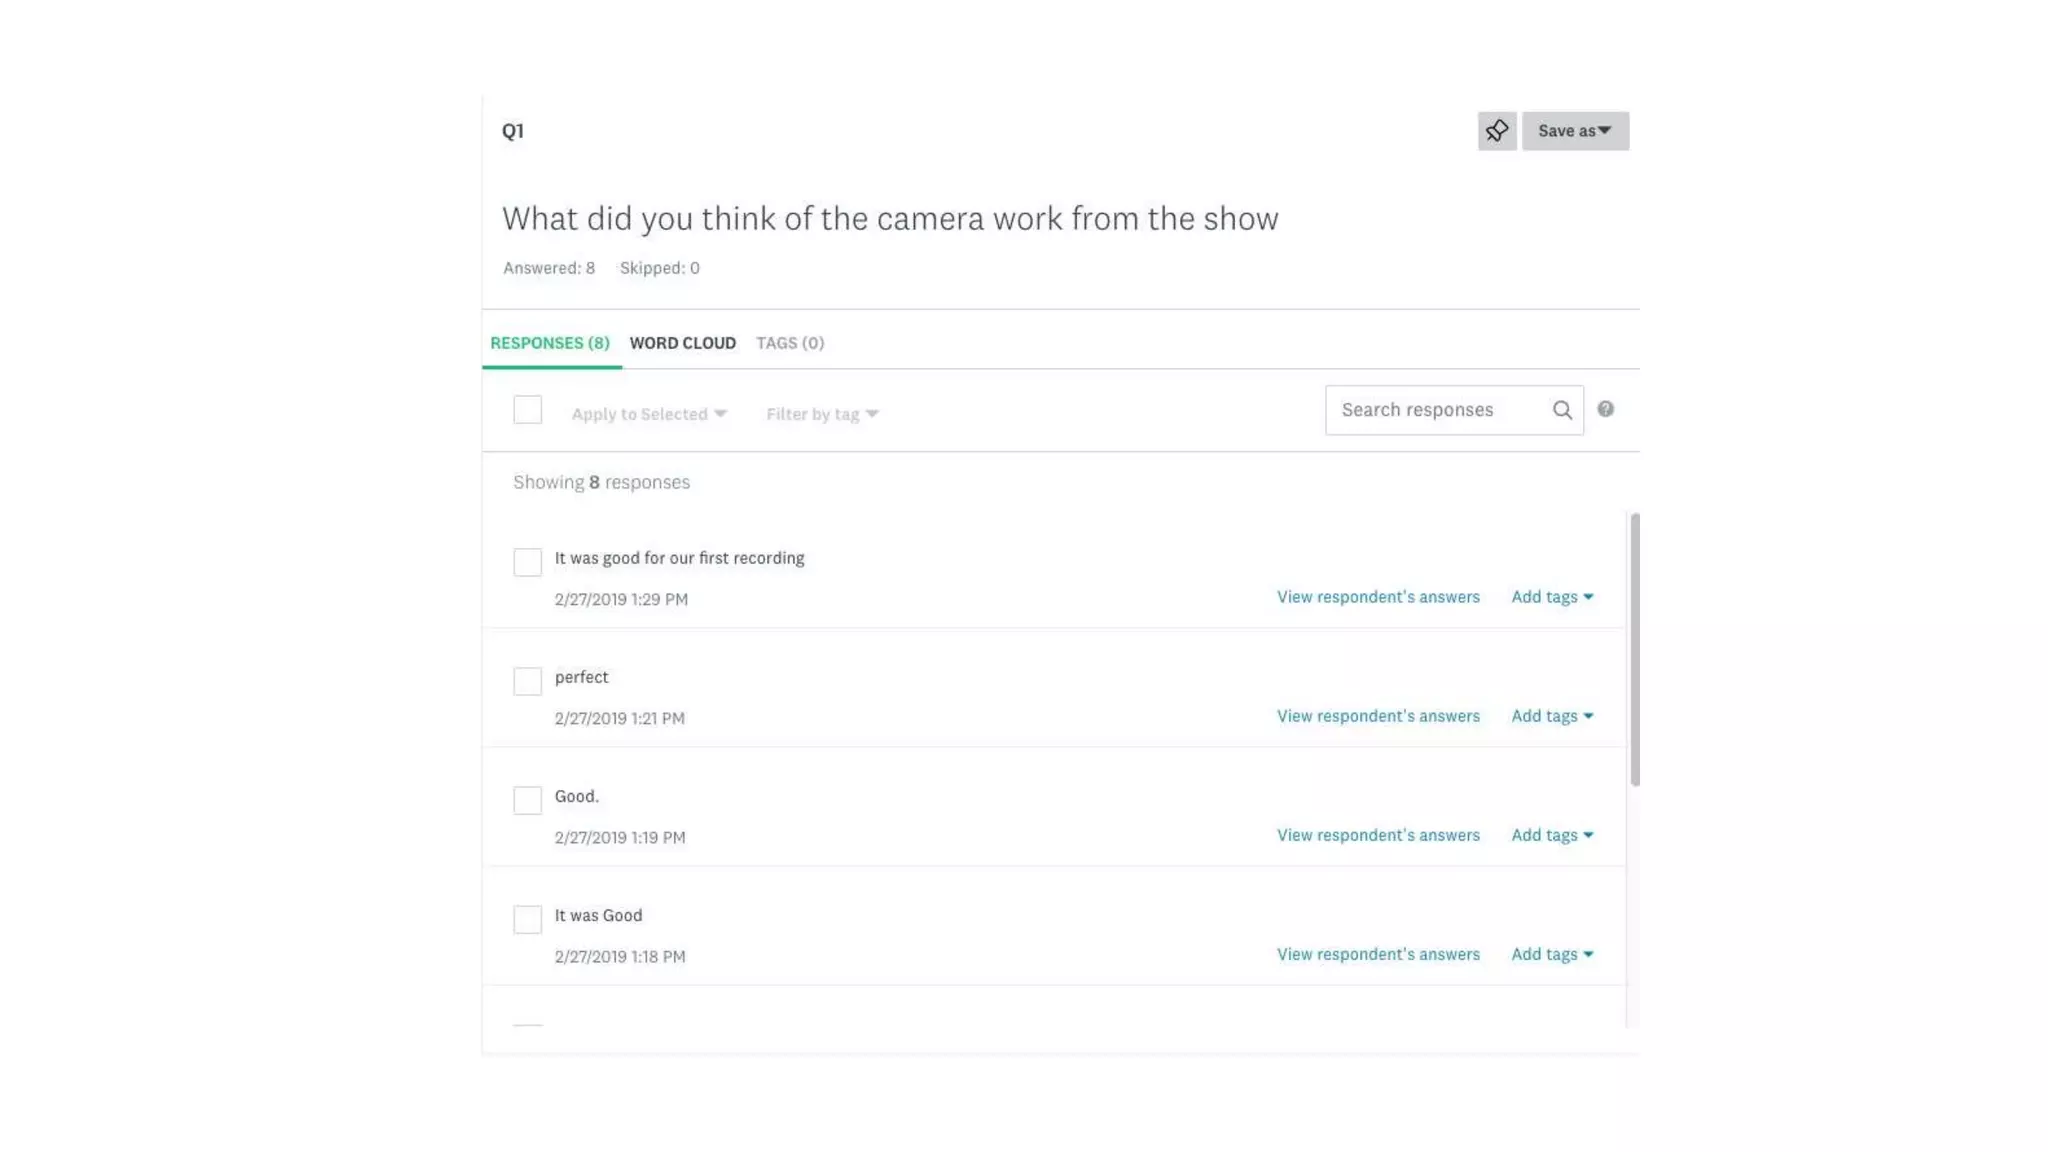Open the Save as dropdown
Viewport: 2048px width, 1152px height.
click(x=1574, y=131)
